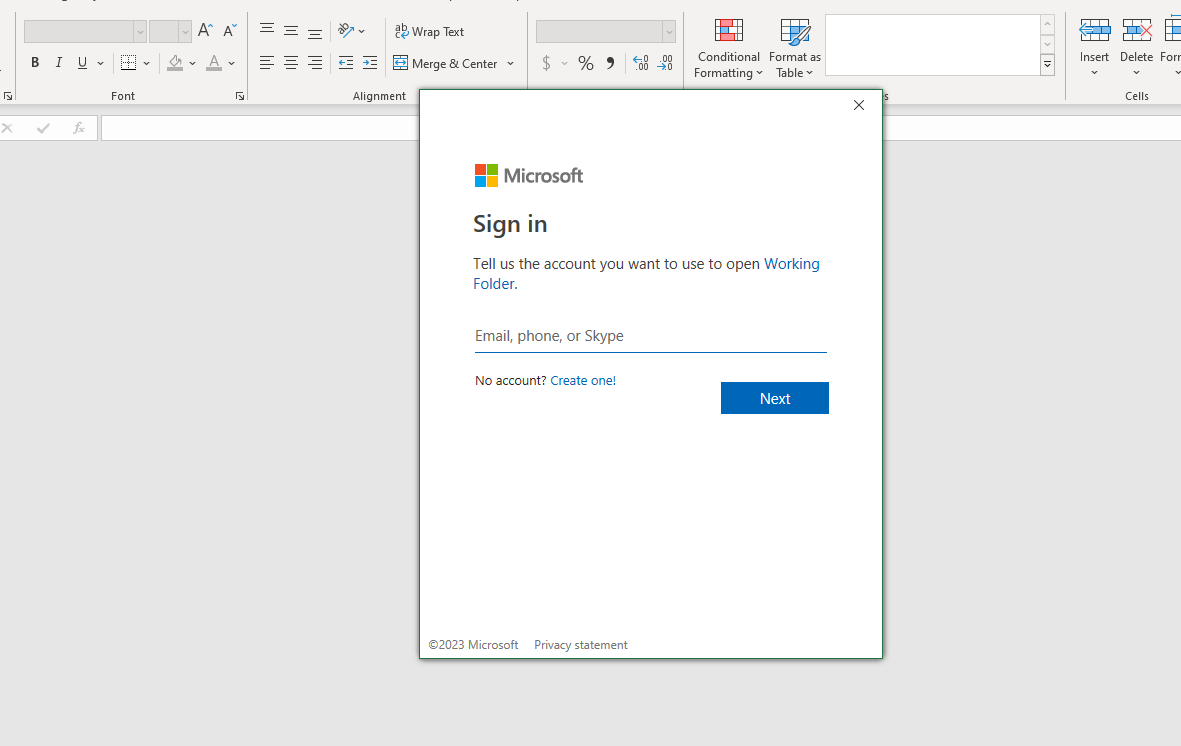The height and width of the screenshot is (746, 1181).
Task: Focus the Email, phone, or Skype field
Action: point(651,336)
